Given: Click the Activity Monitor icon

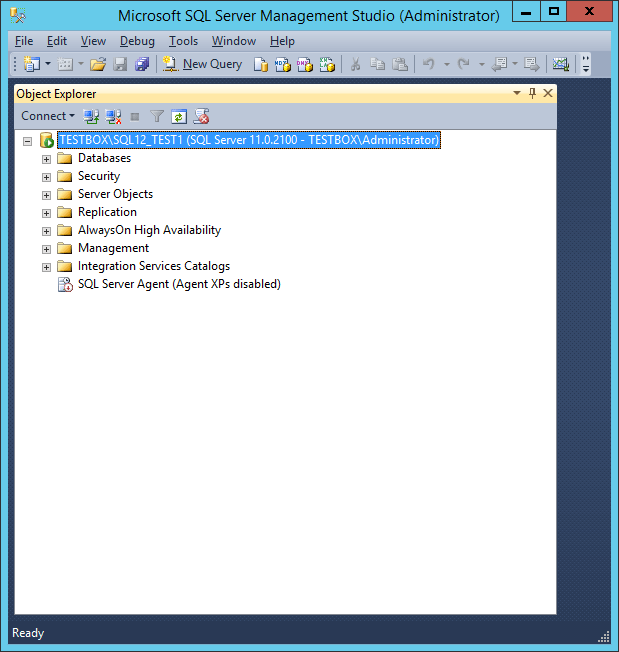Looking at the screenshot, I should pos(561,64).
